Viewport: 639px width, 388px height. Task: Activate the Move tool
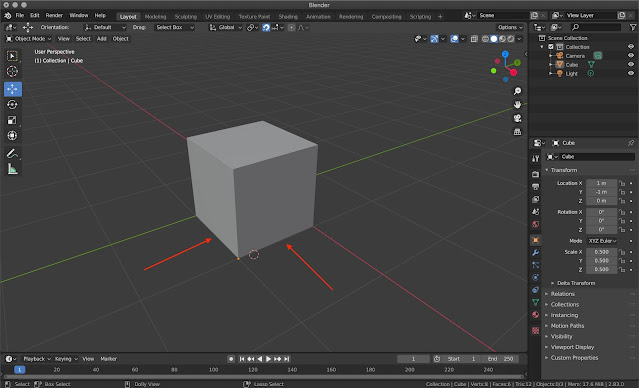coord(12,89)
